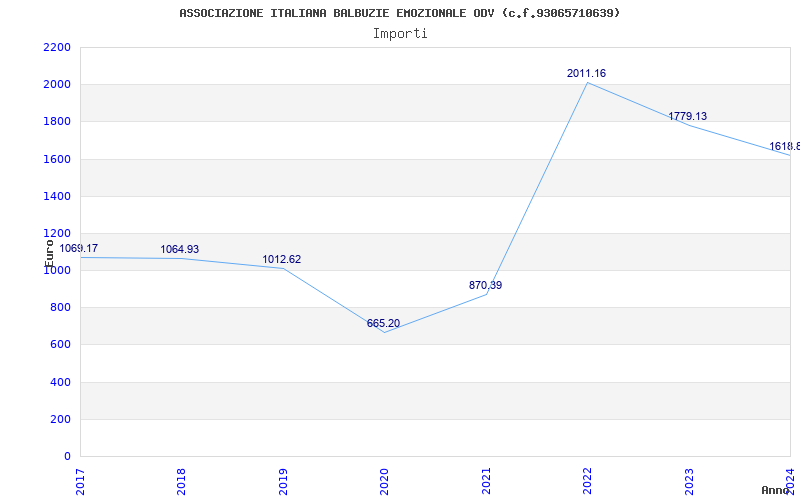The height and width of the screenshot is (500, 800).
Task: Click the 2022 x-axis year label
Action: click(588, 482)
